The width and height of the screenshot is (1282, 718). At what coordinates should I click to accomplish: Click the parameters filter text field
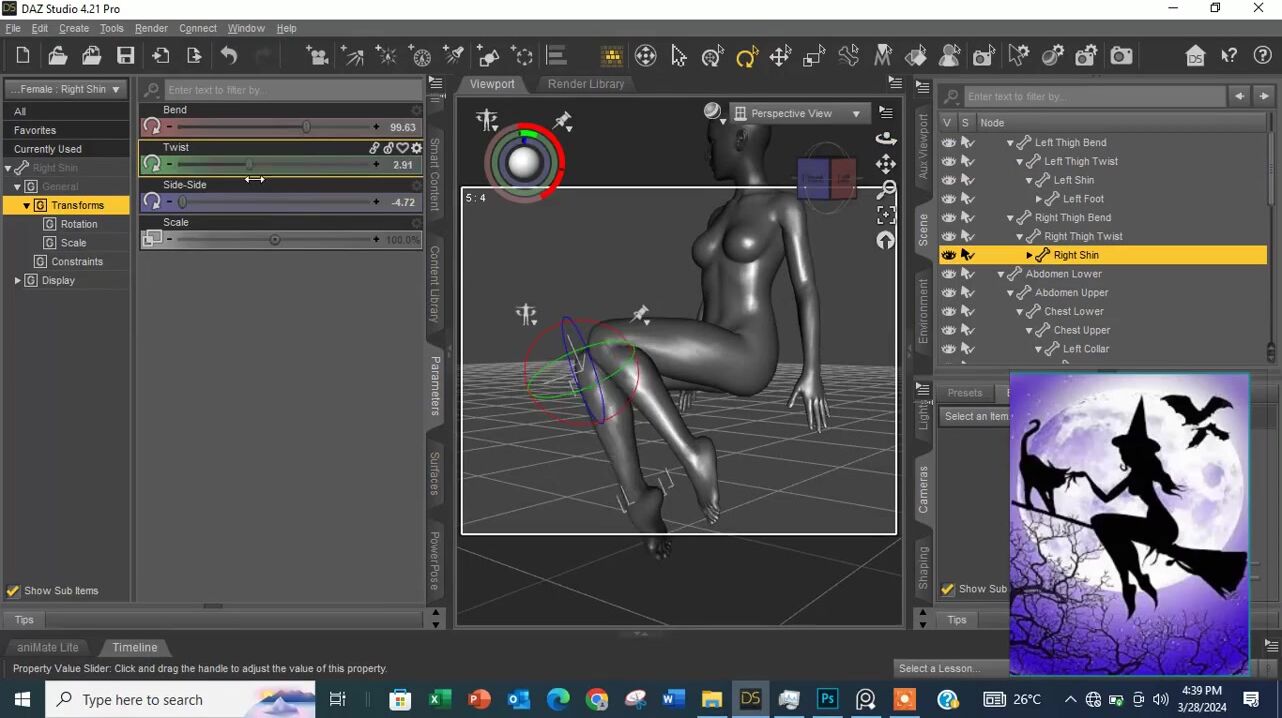tap(290, 90)
